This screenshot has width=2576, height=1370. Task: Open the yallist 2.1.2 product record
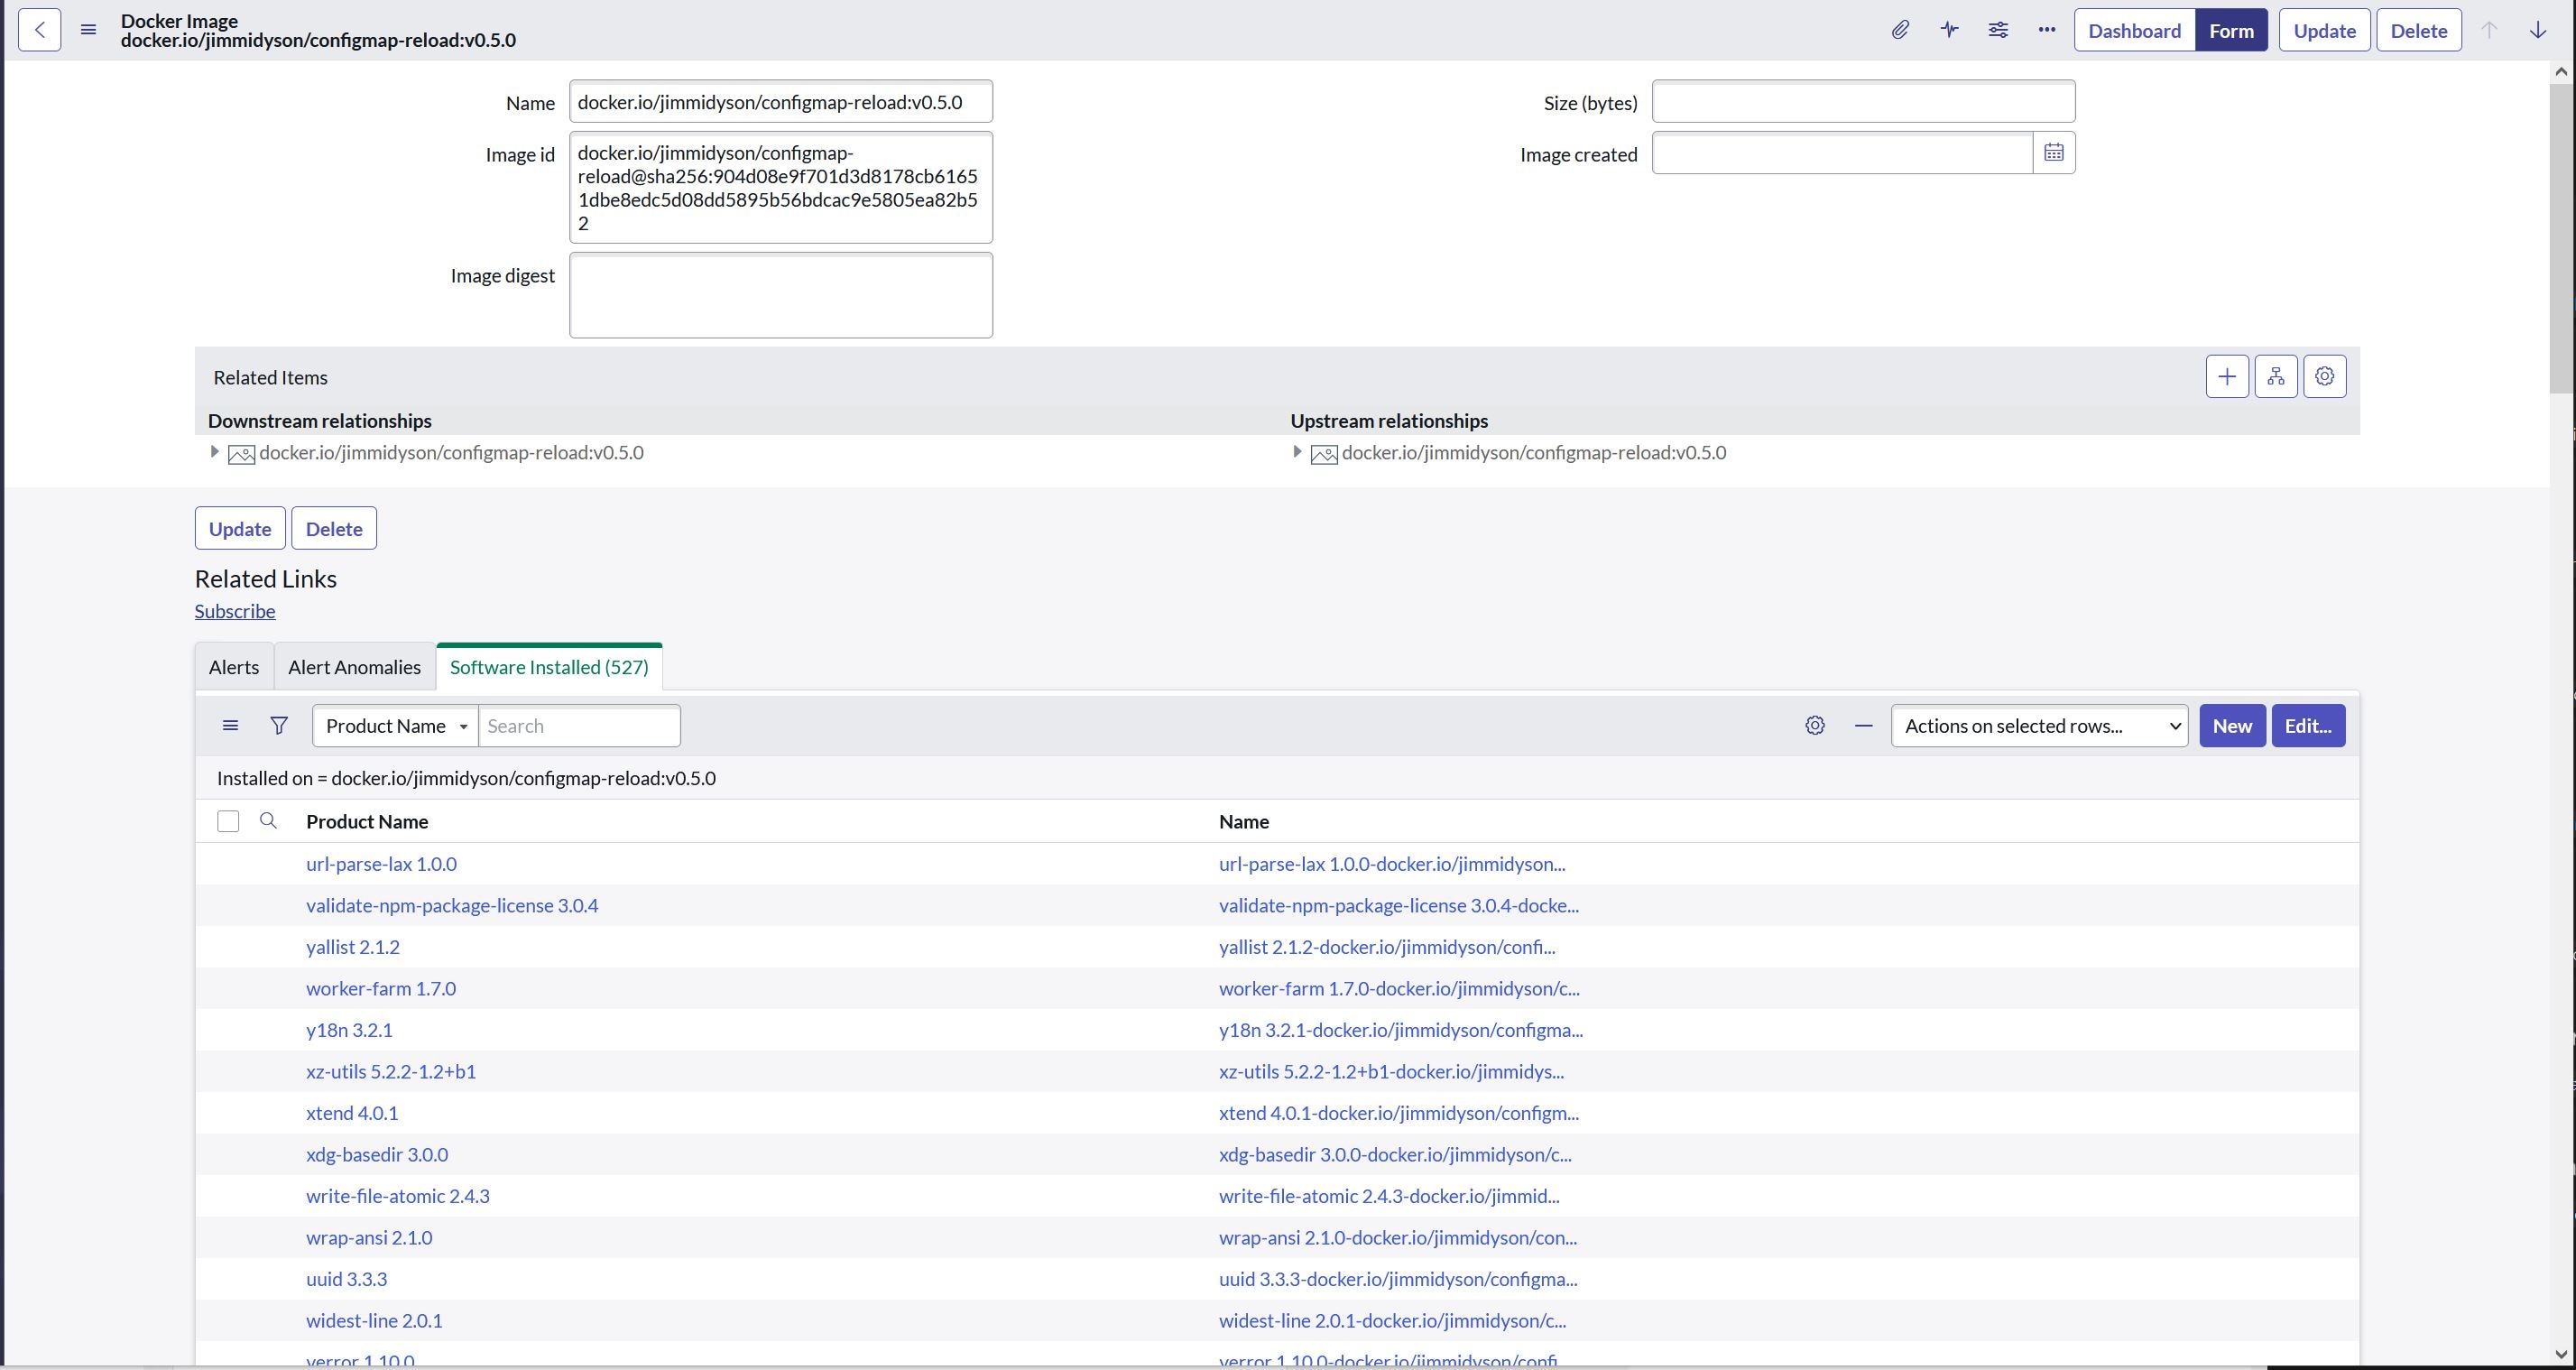pyautogui.click(x=352, y=946)
